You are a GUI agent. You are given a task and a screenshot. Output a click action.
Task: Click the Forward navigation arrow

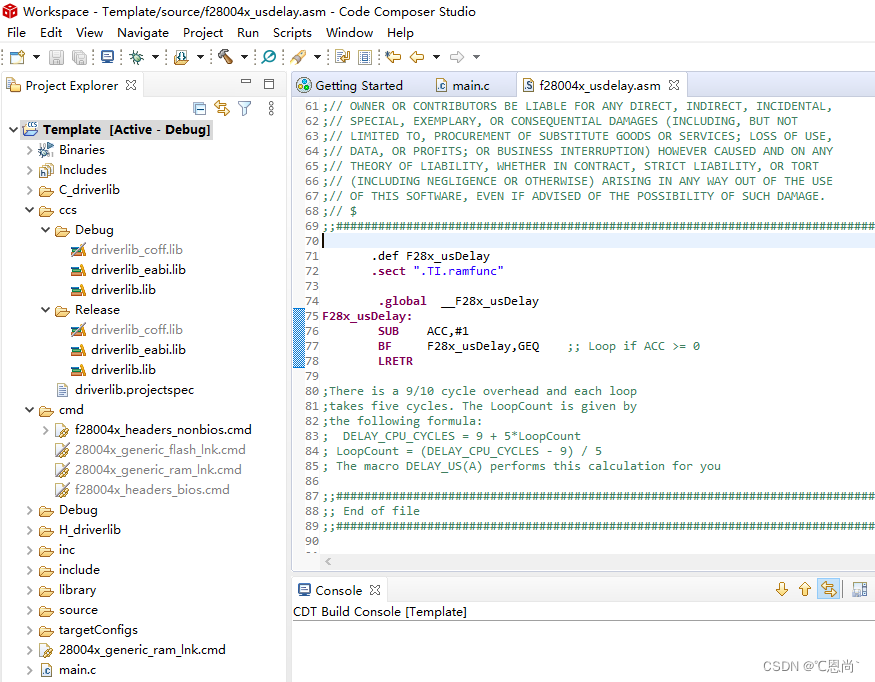coord(457,57)
